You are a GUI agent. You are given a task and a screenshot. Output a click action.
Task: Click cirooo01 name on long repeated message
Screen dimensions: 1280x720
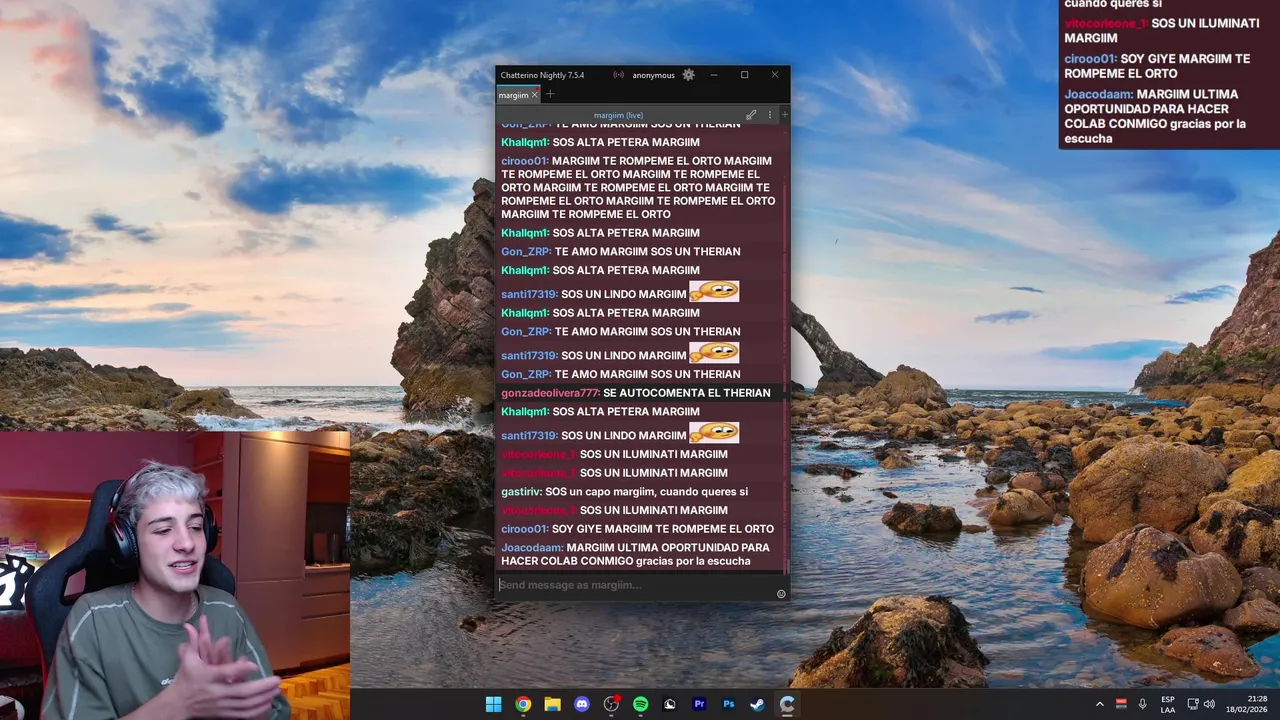pos(525,161)
